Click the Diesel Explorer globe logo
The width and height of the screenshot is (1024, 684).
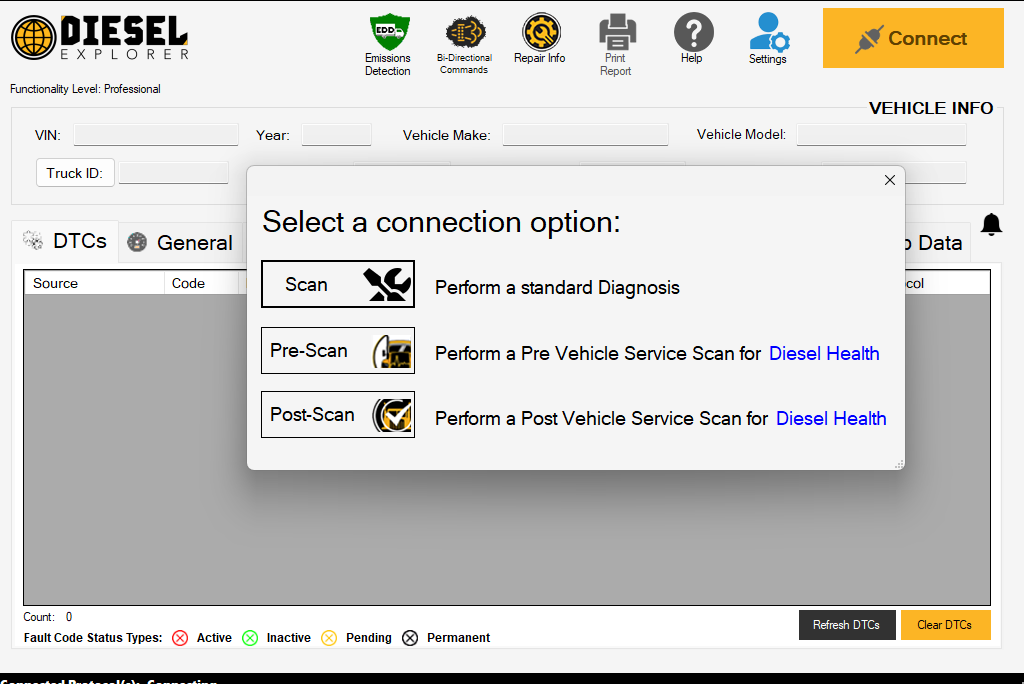point(33,37)
